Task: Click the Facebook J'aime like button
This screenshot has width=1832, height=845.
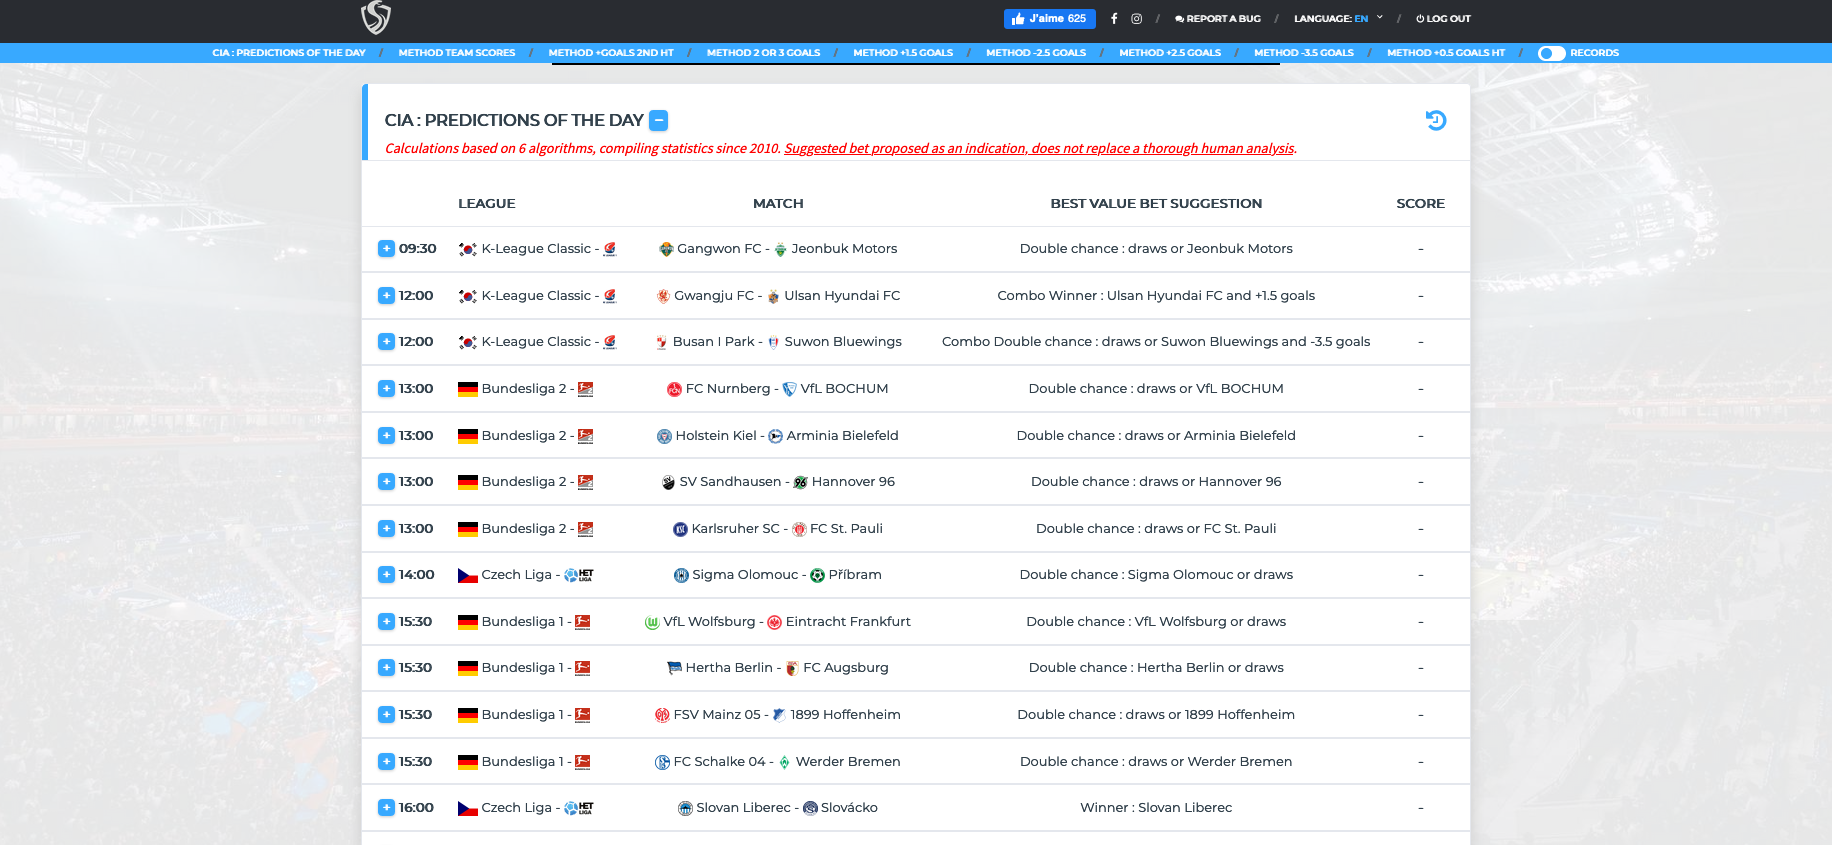Action: [1049, 19]
